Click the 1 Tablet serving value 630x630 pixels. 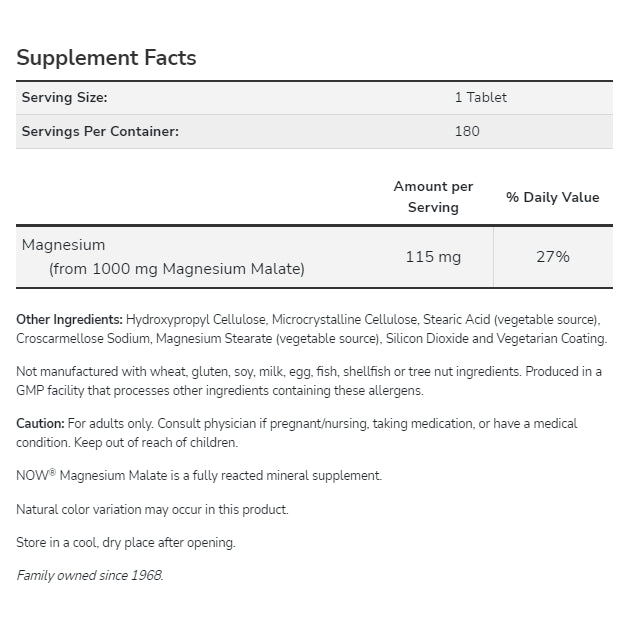[x=480, y=98]
